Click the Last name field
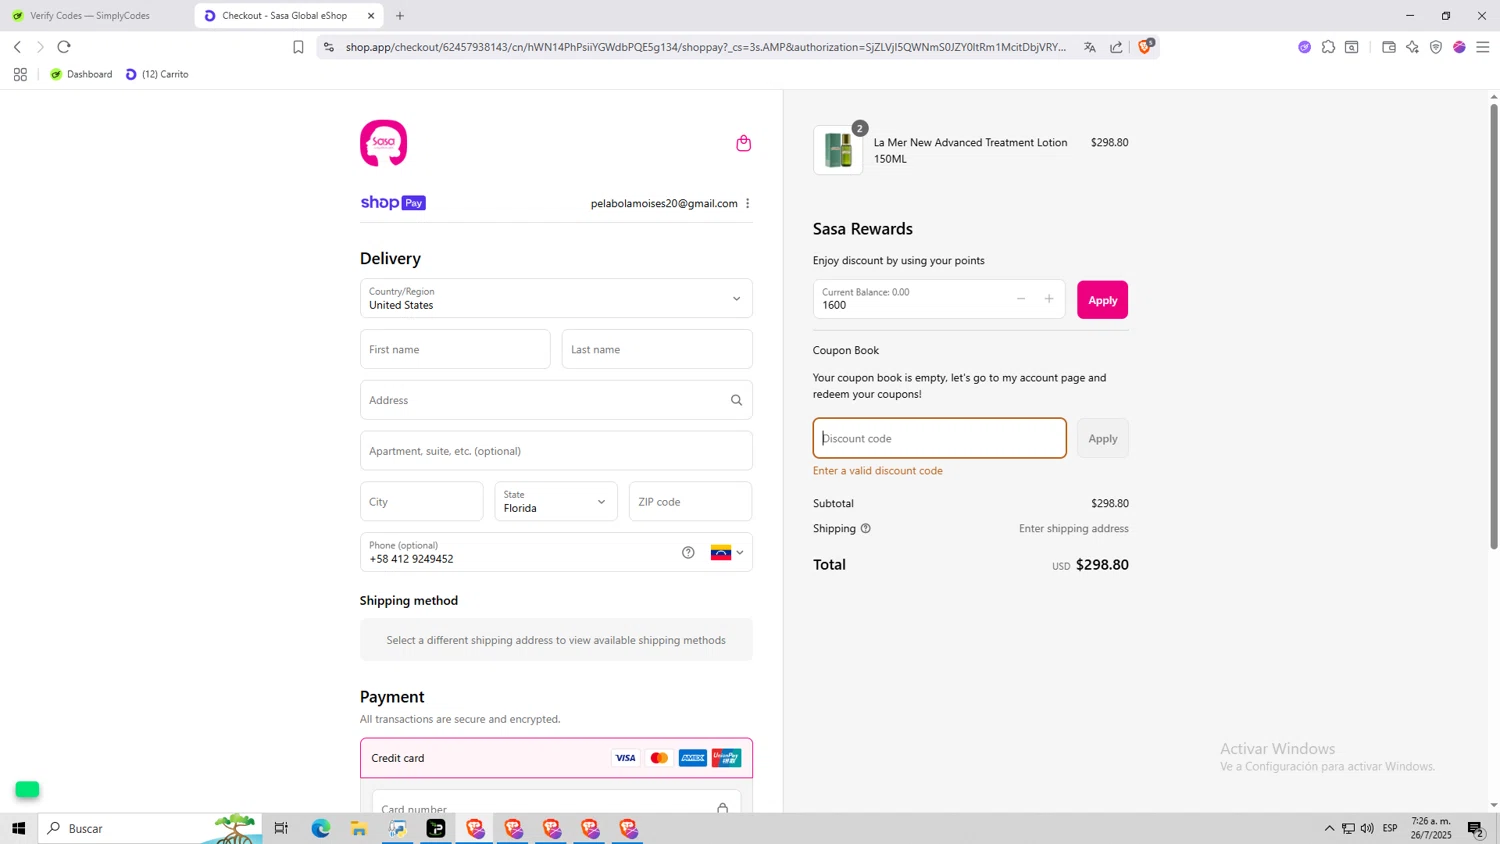Image resolution: width=1500 pixels, height=844 pixels. click(657, 349)
